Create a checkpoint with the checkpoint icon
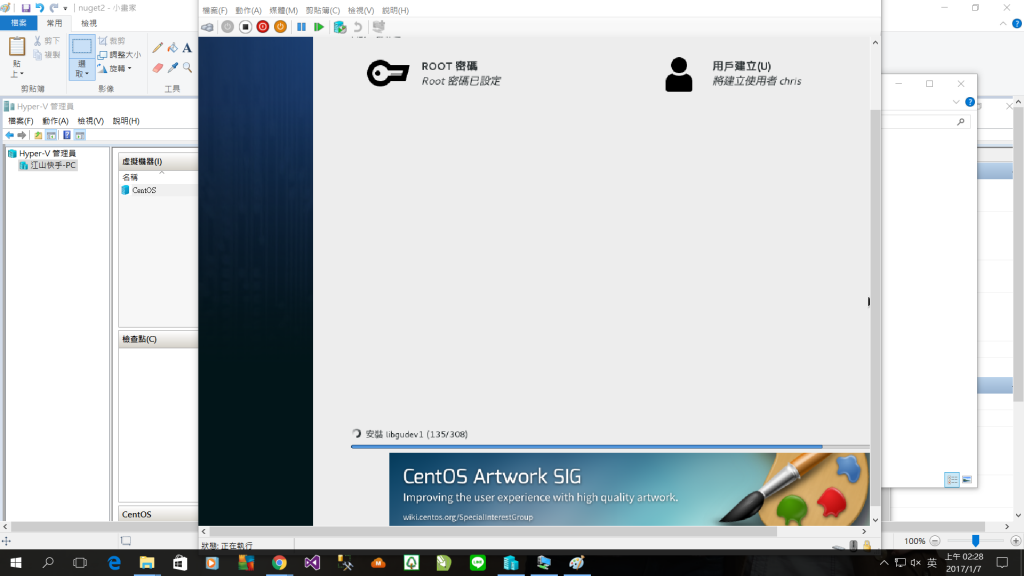The image size is (1024, 576). tap(340, 27)
